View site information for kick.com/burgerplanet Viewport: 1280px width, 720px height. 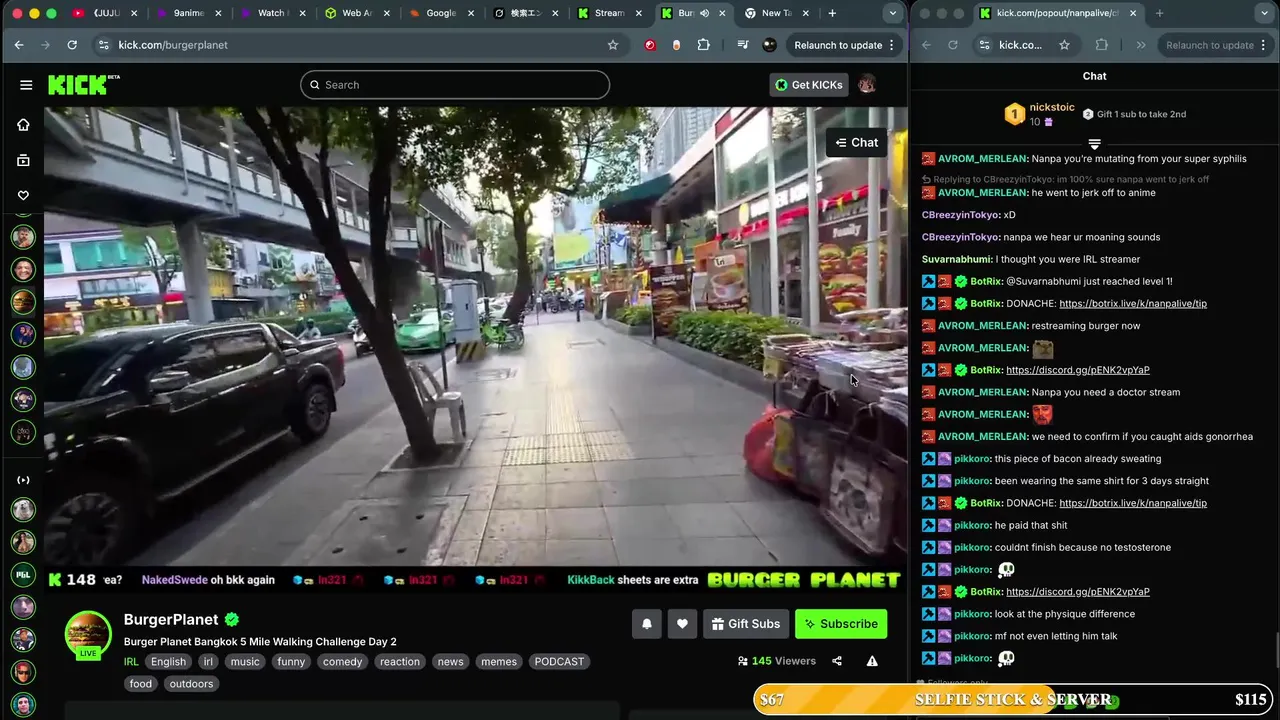(102, 45)
